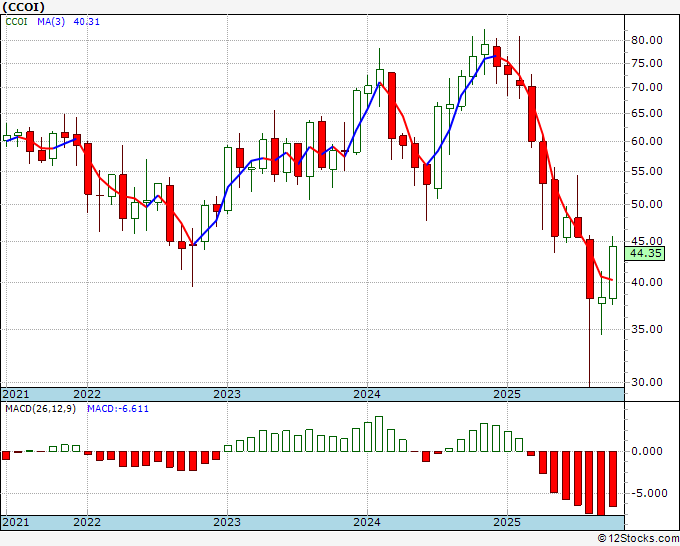This screenshot has height=546, width=680.
Task: Open the 12Stocks.com copyright link
Action: coord(638,539)
